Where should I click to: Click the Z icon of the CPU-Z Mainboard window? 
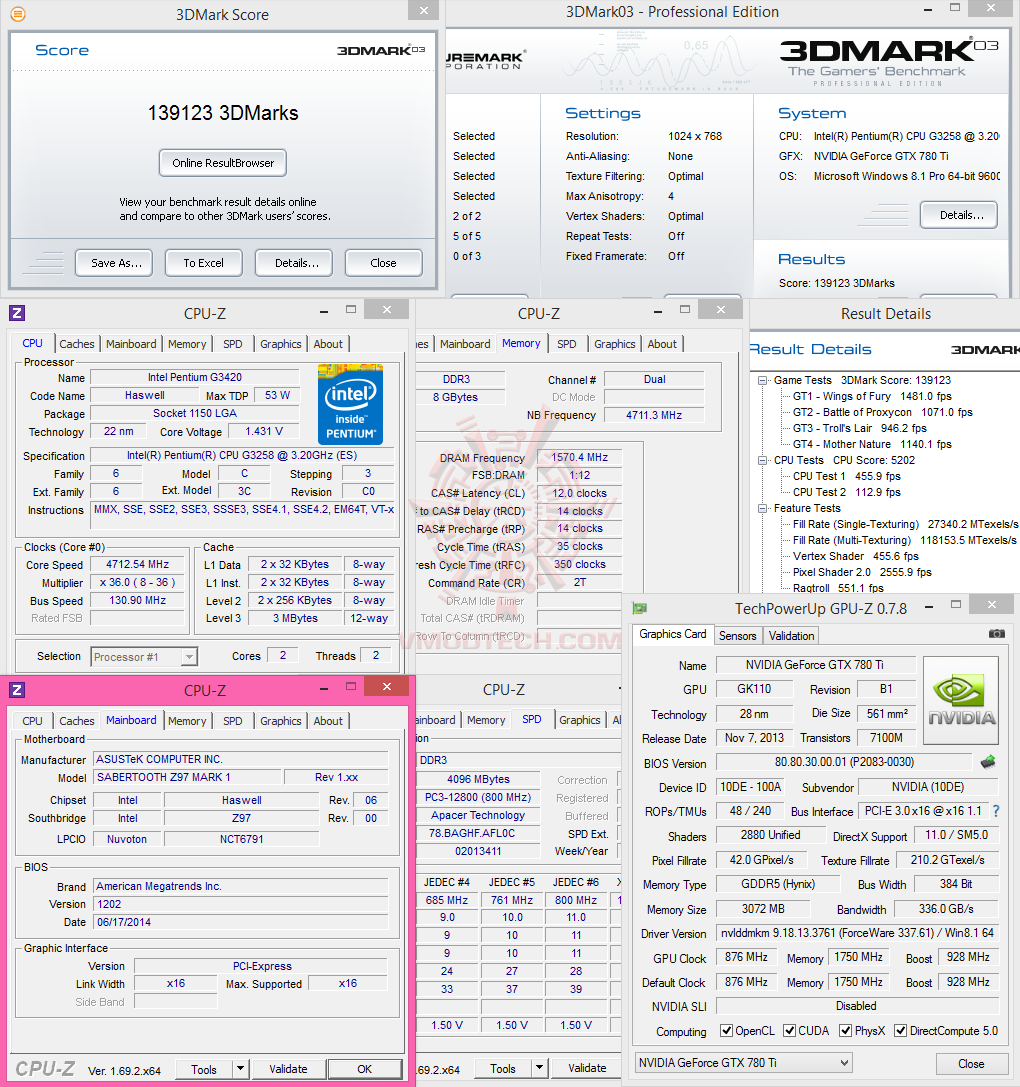point(17,690)
